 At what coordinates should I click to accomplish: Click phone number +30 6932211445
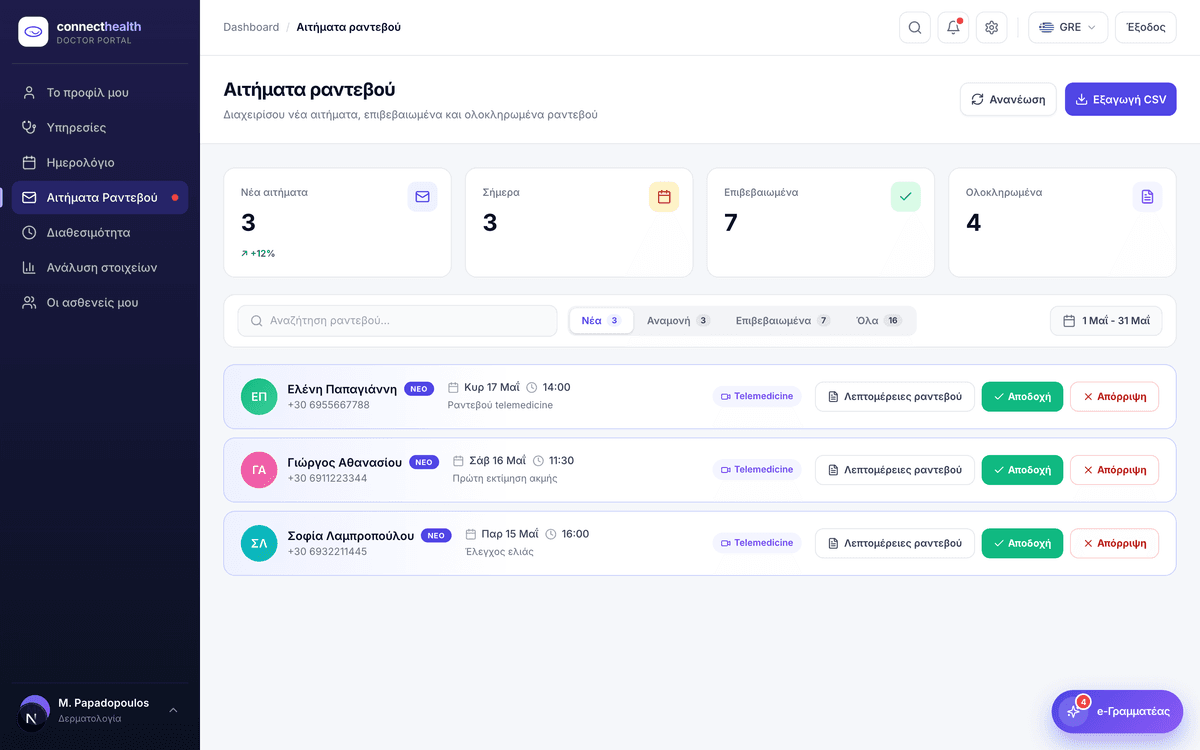(x=327, y=551)
